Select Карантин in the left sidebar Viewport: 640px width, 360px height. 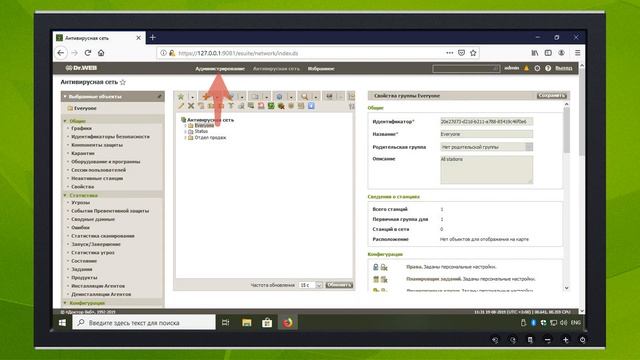pyautogui.click(x=83, y=153)
